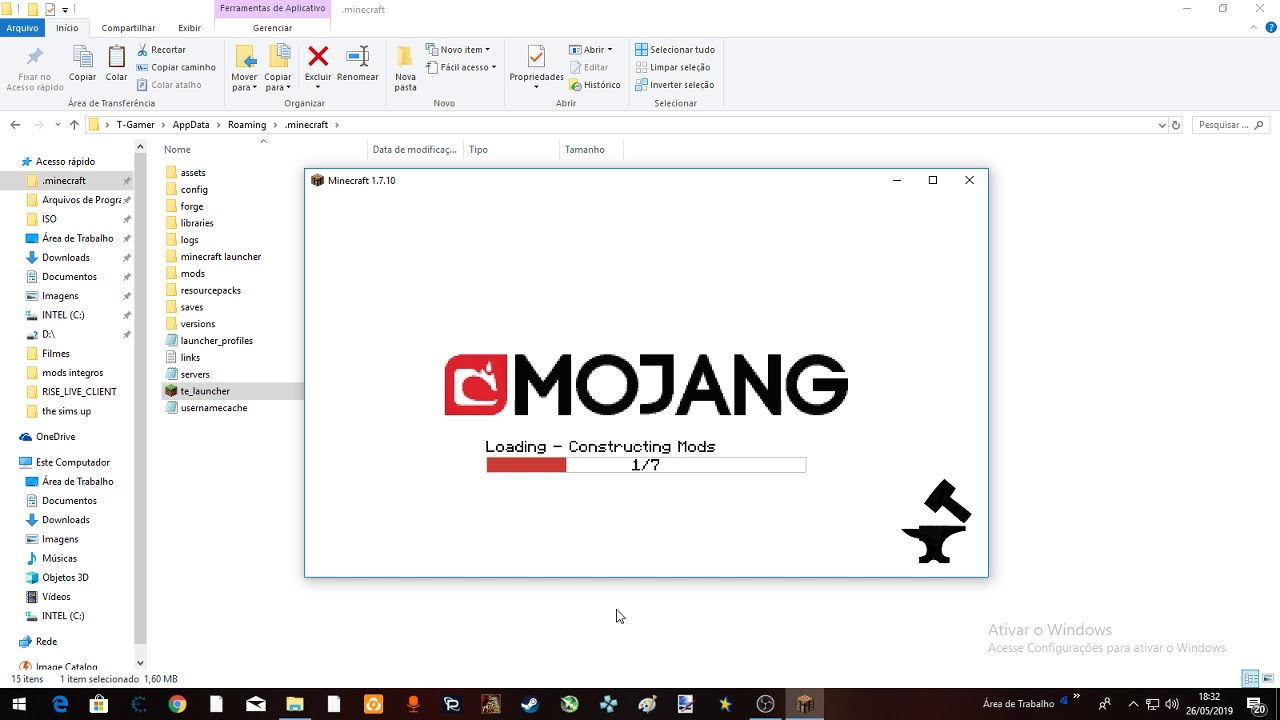This screenshot has height=720, width=1280.
Task: Select the te_launcher file
Action: pyautogui.click(x=204, y=391)
